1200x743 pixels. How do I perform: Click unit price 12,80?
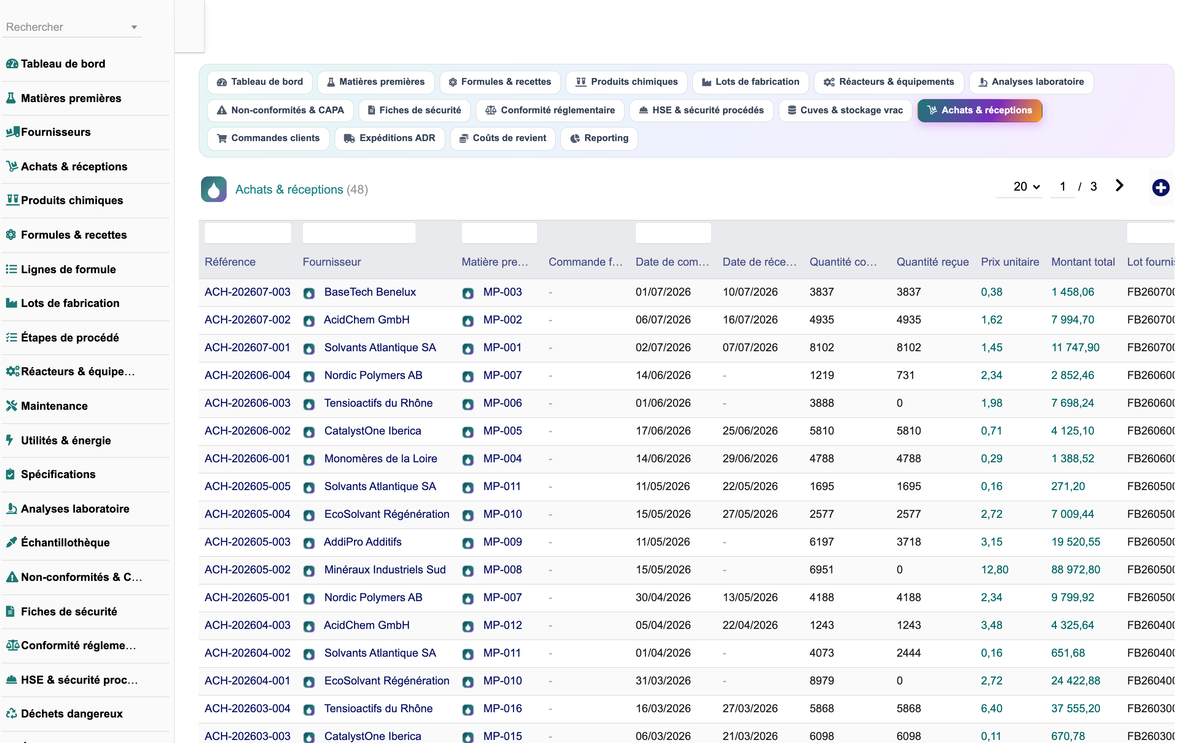(x=995, y=570)
